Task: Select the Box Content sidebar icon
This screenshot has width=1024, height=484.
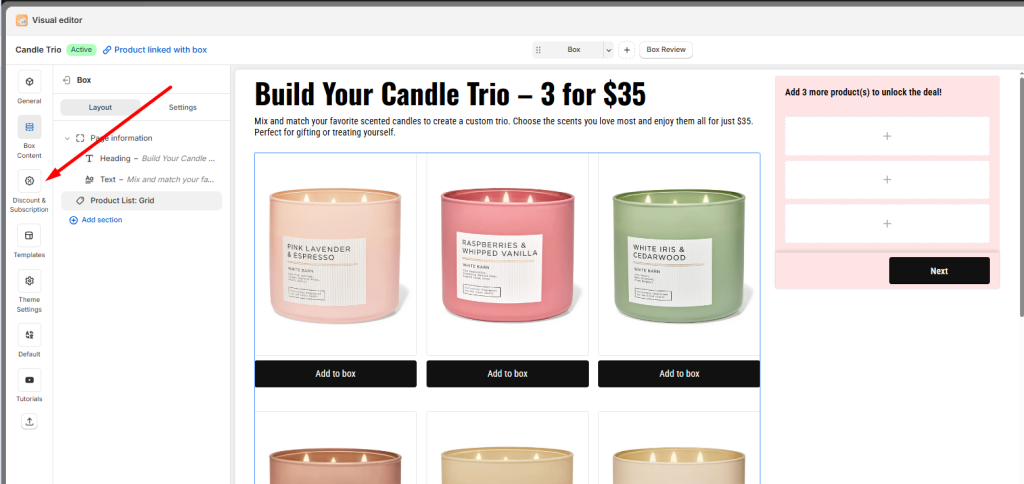Action: point(29,127)
